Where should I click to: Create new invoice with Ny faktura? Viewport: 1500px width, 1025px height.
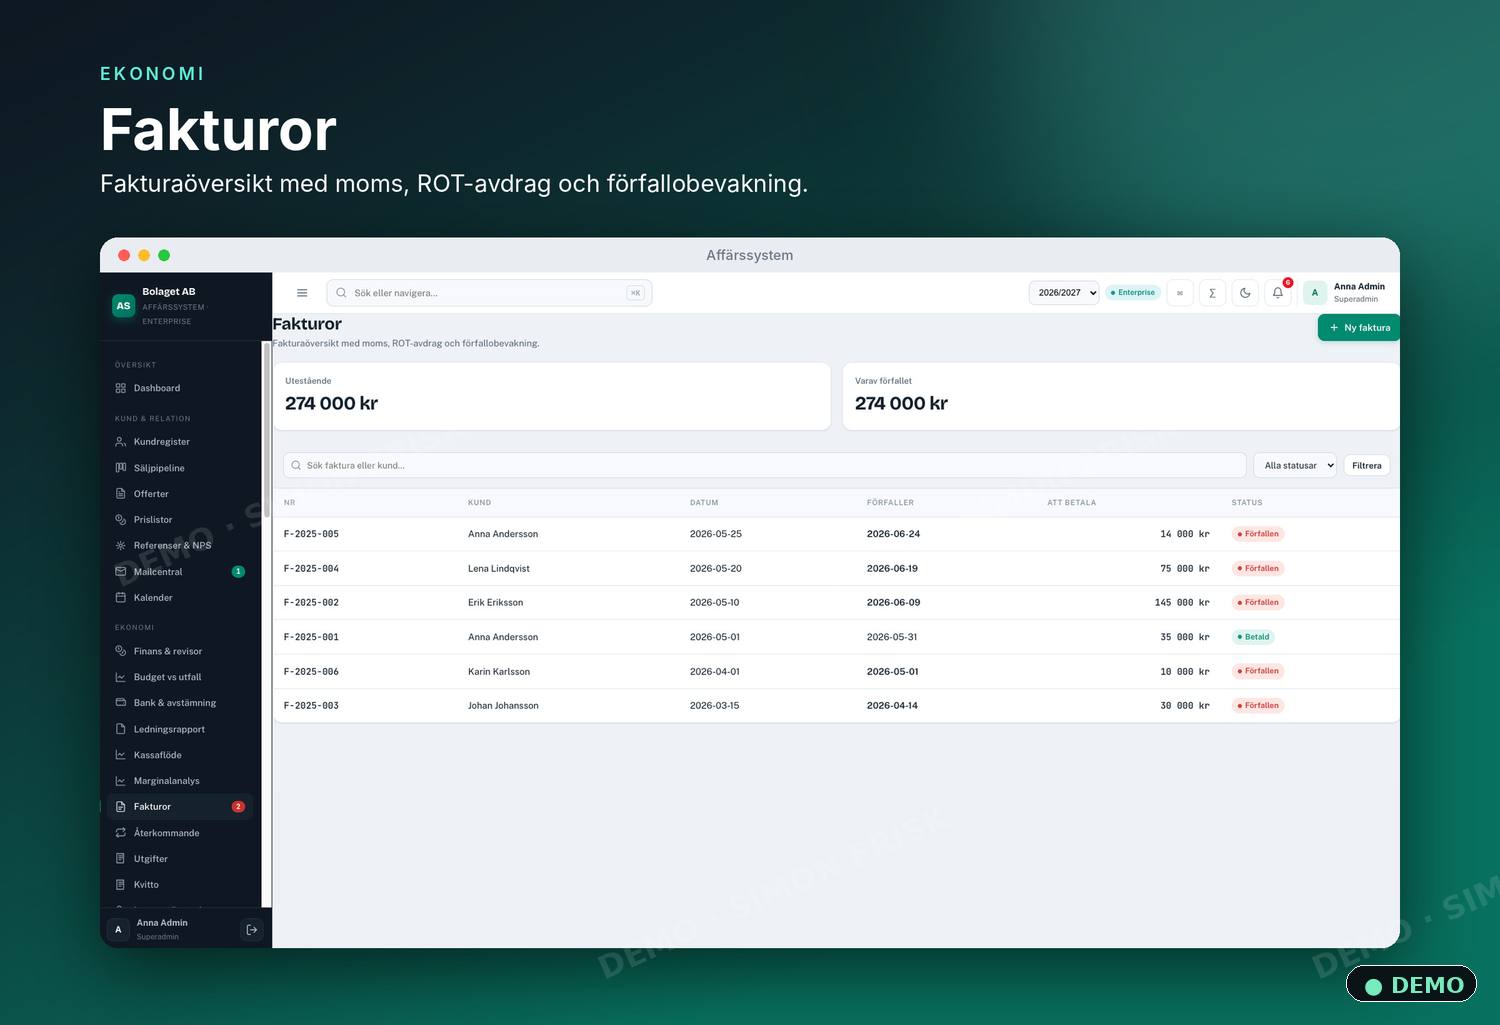1359,327
